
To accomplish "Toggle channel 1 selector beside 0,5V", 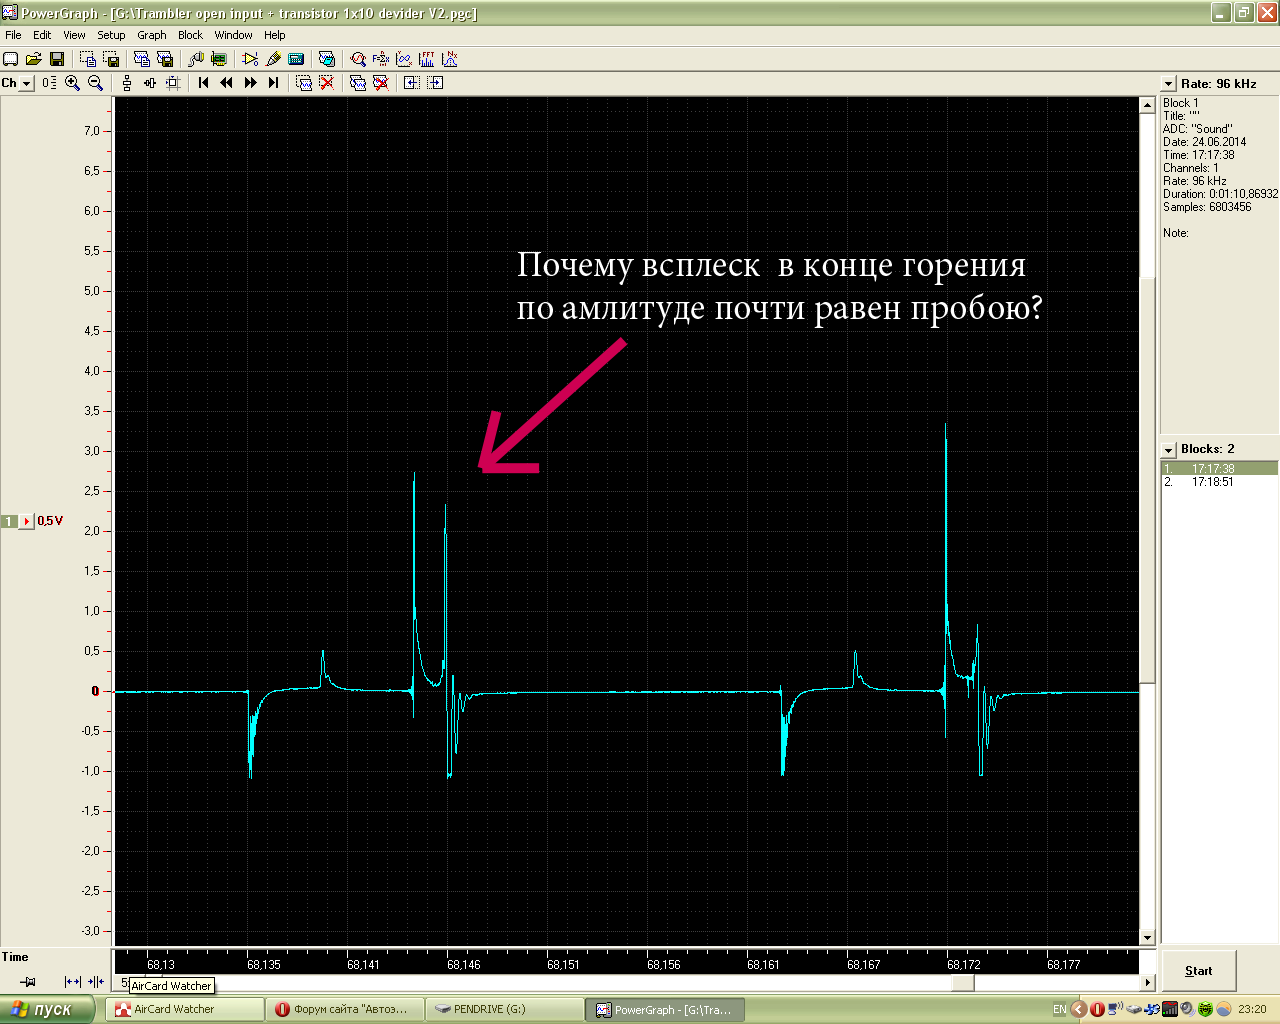I will coord(9,521).
